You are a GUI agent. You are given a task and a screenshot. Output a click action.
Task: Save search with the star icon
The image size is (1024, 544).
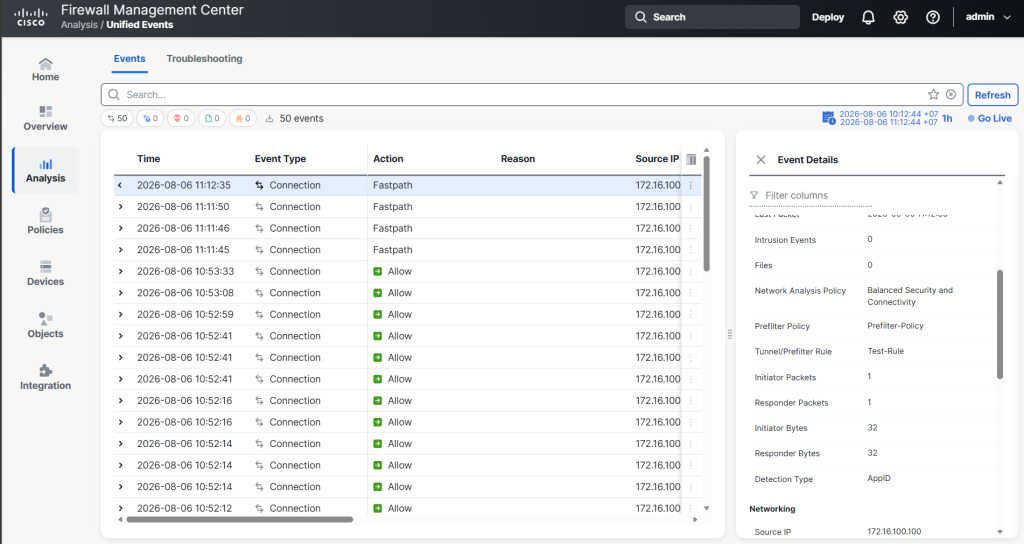tap(933, 95)
